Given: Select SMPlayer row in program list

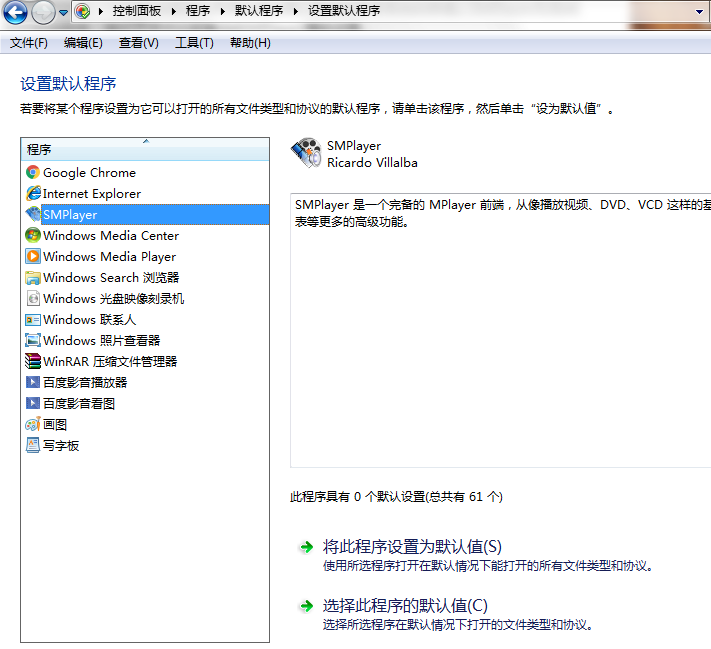Looking at the screenshot, I should point(145,214).
